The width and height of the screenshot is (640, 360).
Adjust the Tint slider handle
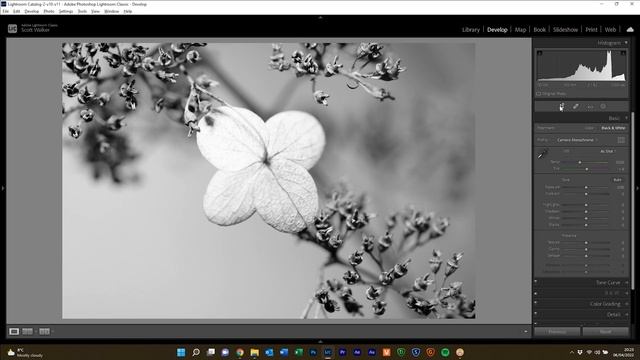(587, 169)
